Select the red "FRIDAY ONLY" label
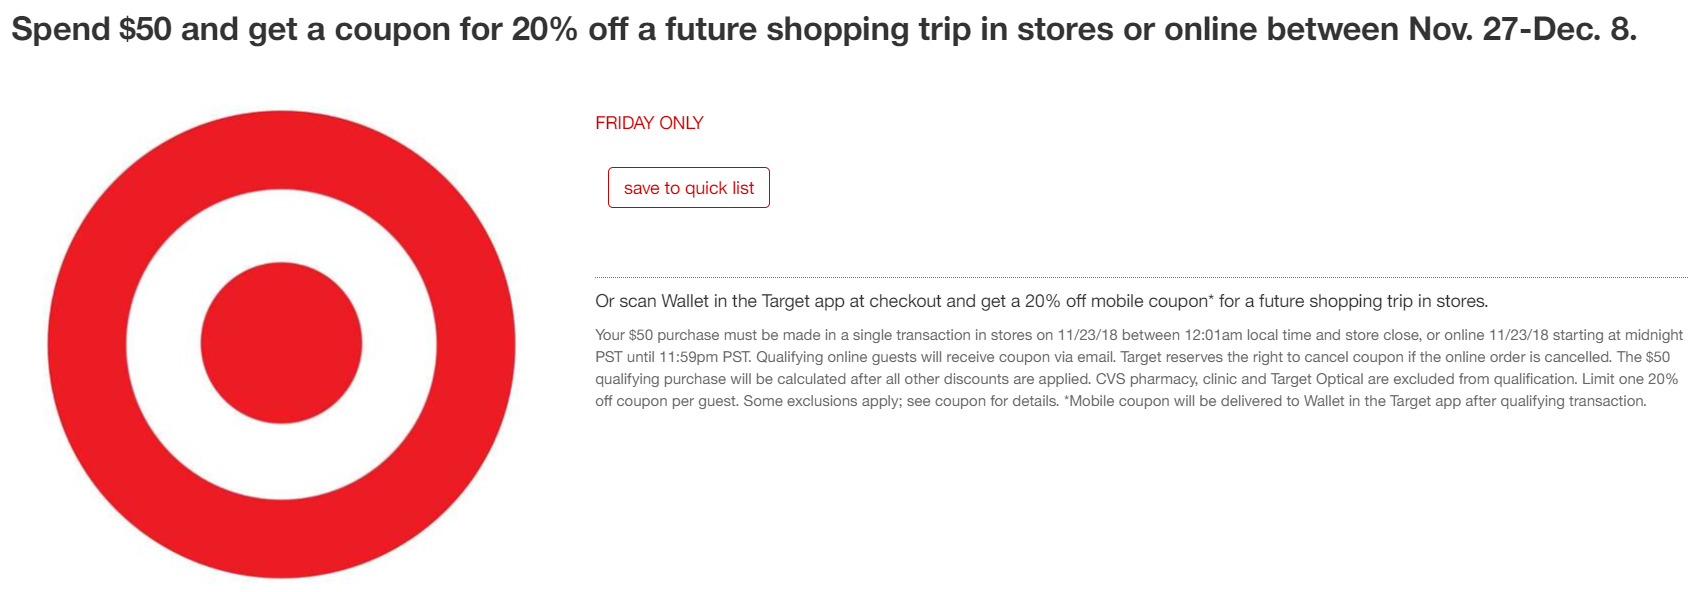 (x=649, y=123)
